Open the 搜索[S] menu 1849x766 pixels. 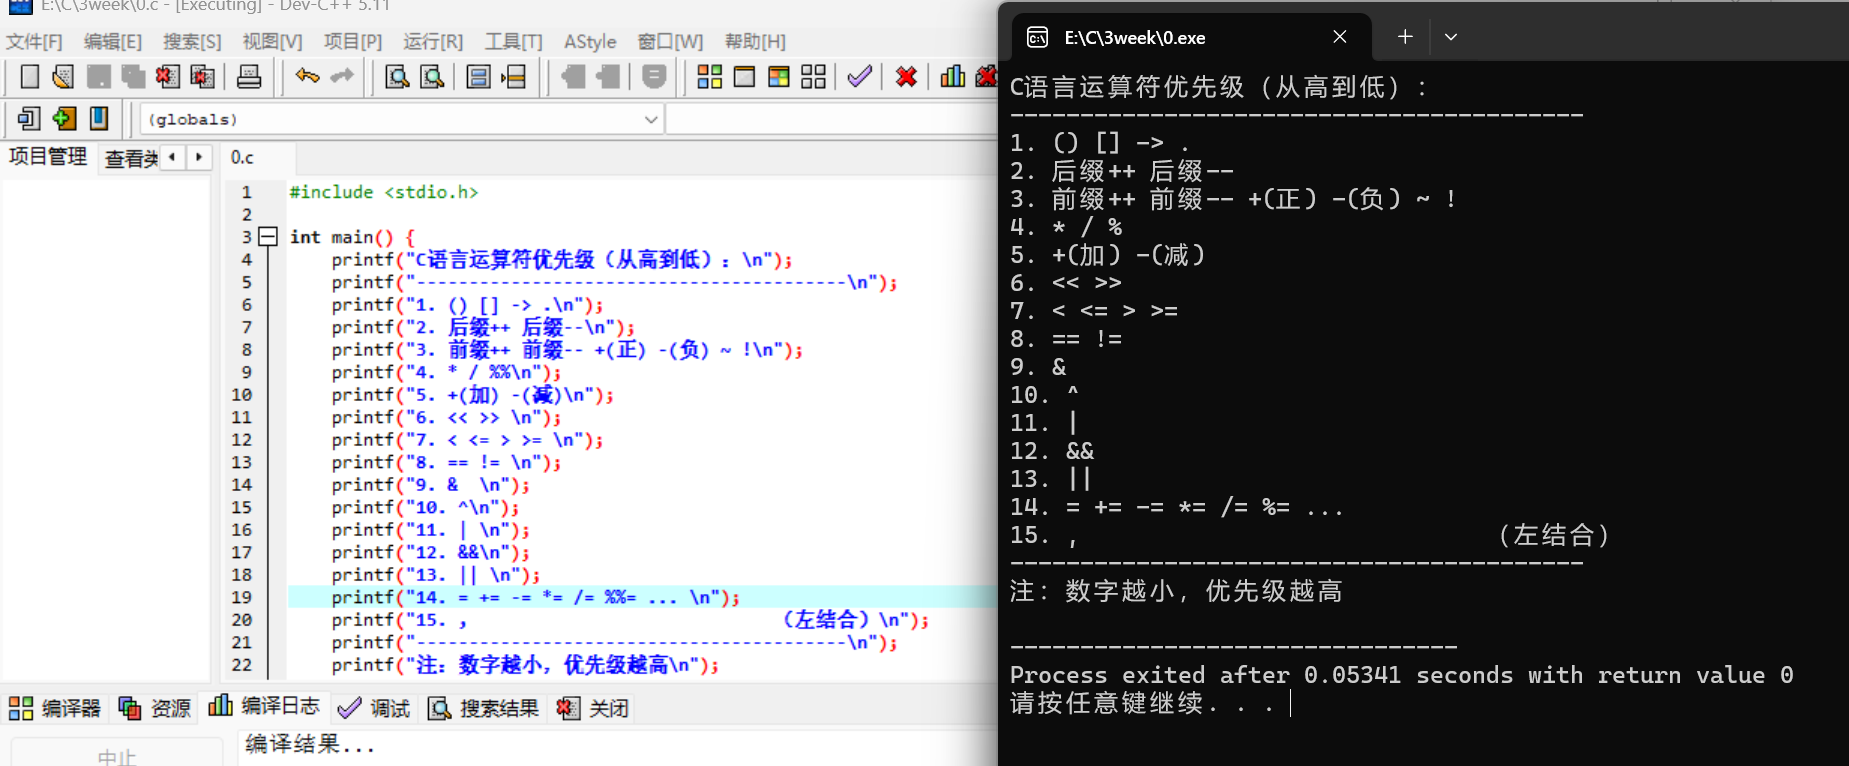coord(192,42)
